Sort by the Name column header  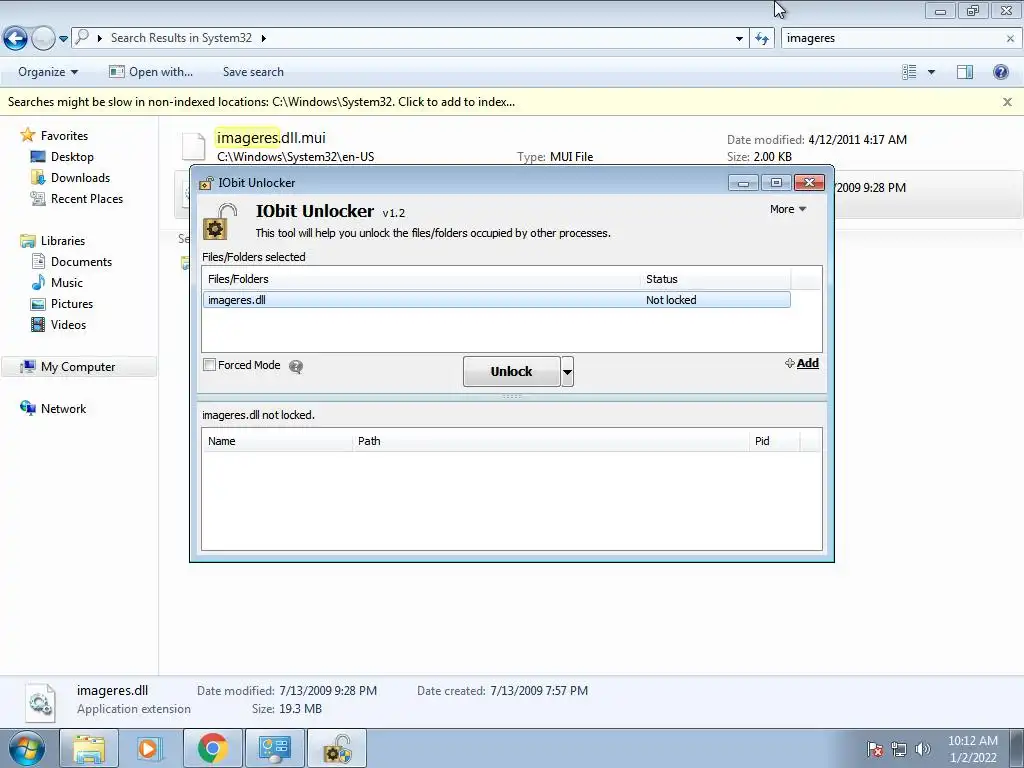(x=277, y=441)
